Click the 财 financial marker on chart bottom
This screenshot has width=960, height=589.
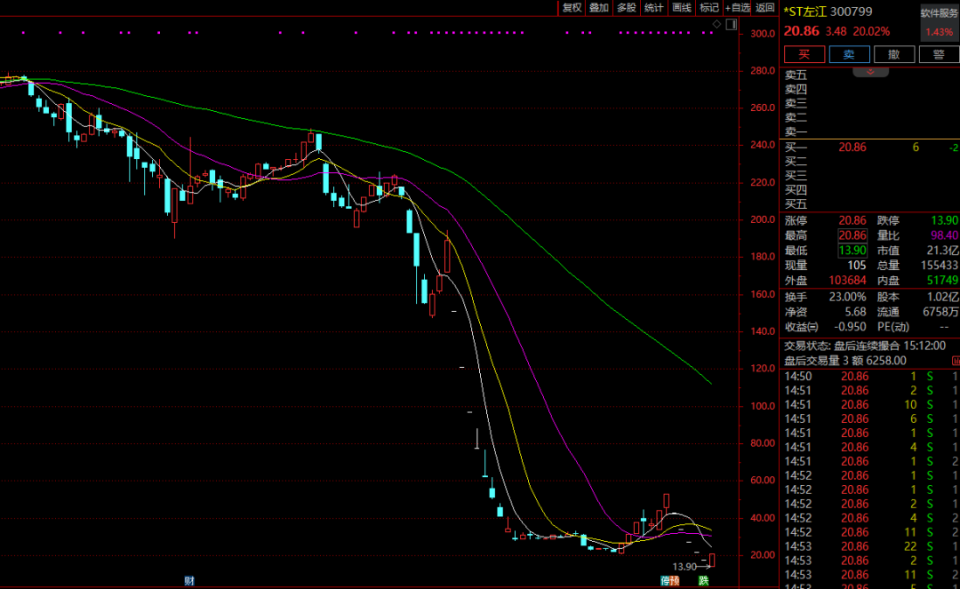point(189,580)
